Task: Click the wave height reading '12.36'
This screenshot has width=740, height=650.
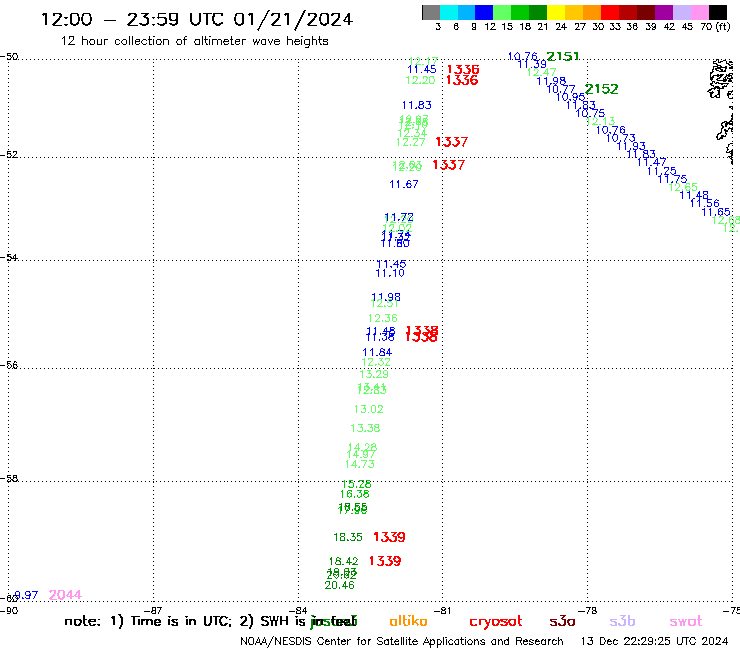Action: click(x=383, y=318)
